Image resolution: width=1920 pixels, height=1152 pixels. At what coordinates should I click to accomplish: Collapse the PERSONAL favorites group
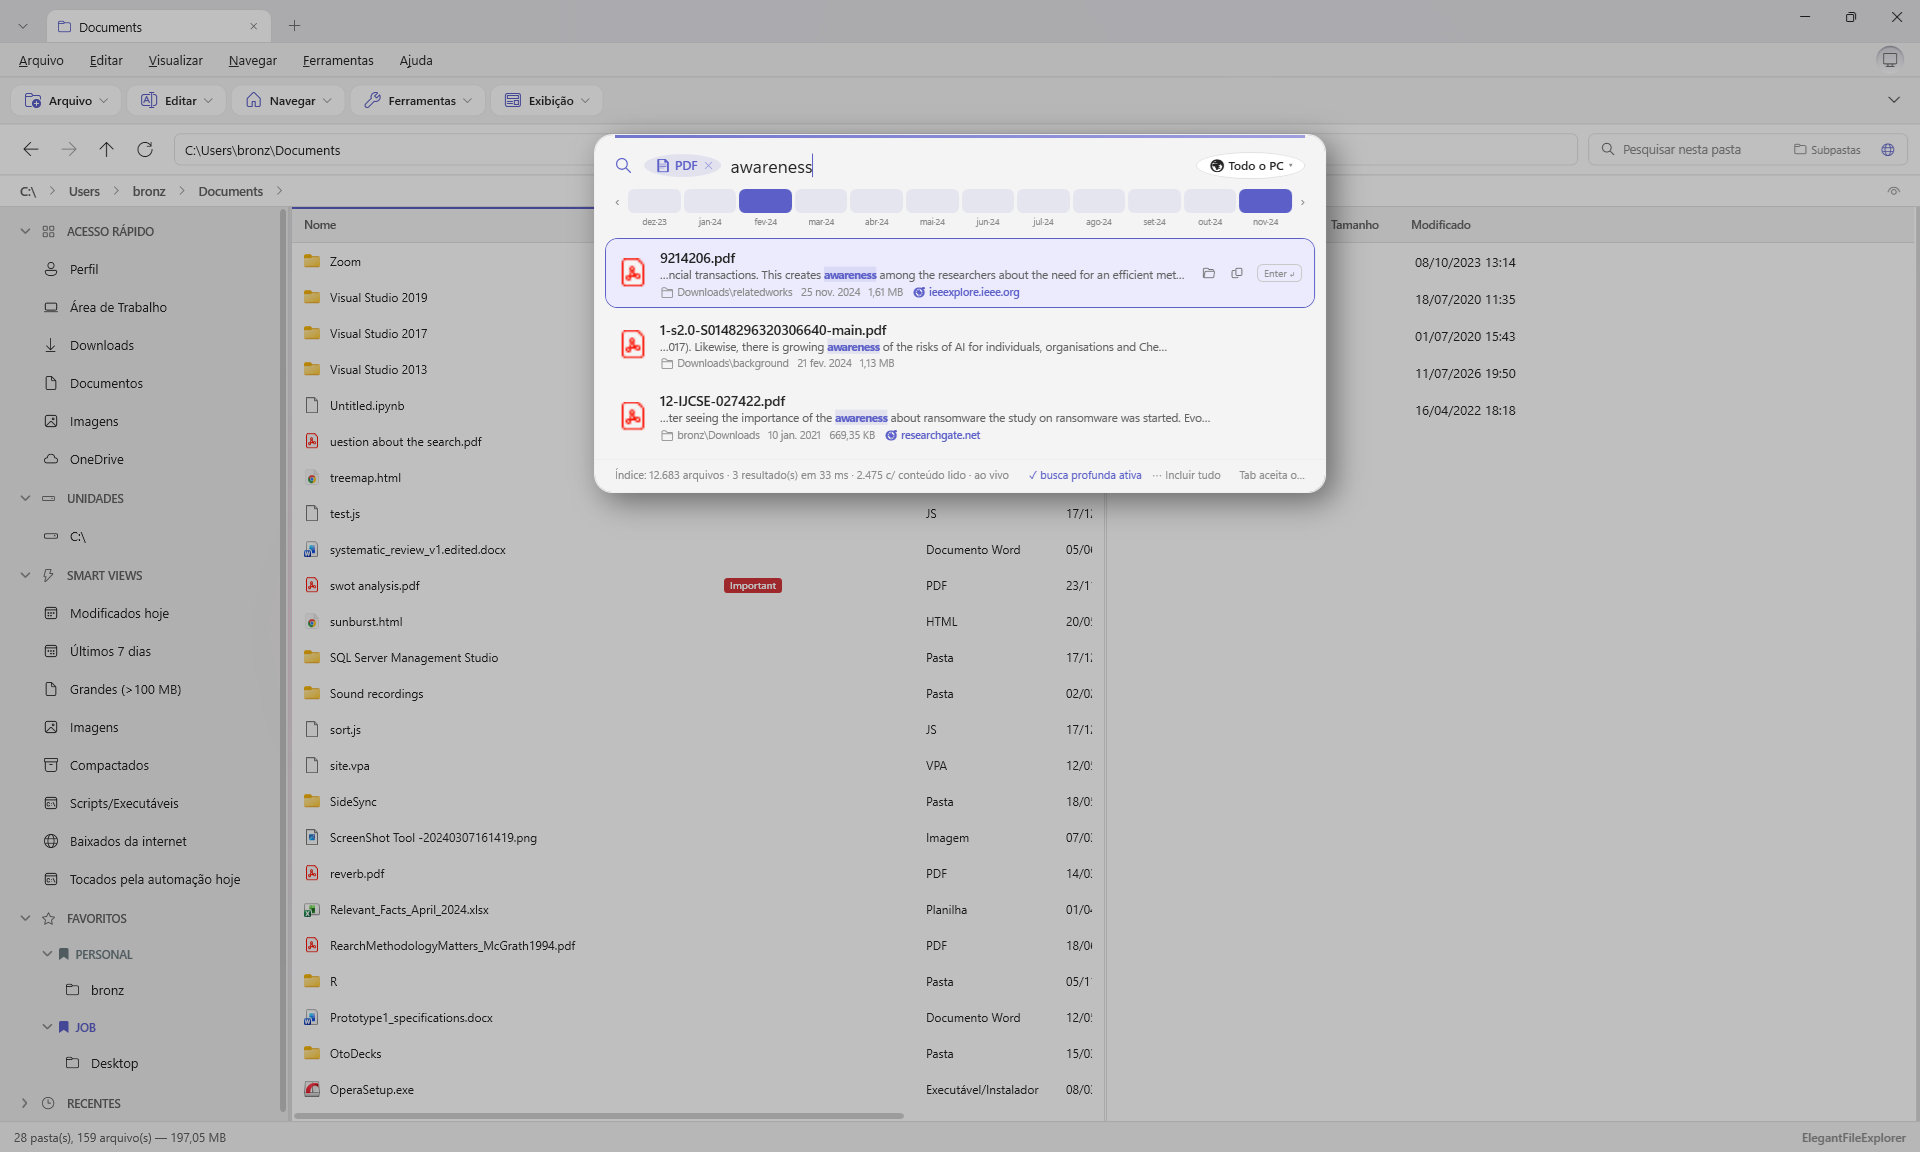(47, 954)
